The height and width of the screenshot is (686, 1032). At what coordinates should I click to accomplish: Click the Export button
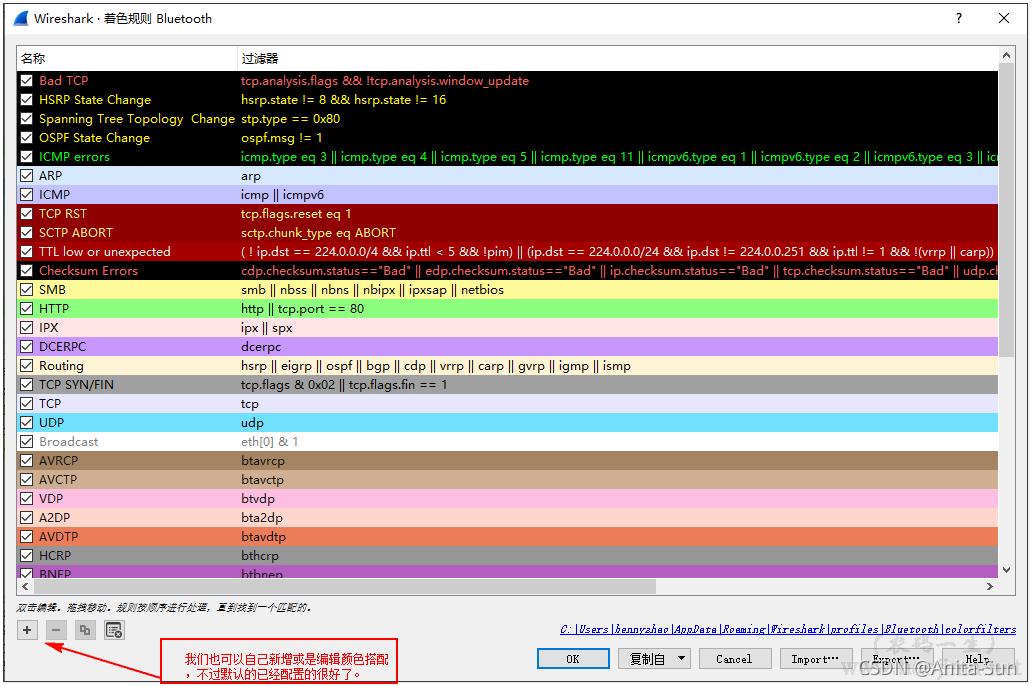pyautogui.click(x=896, y=658)
